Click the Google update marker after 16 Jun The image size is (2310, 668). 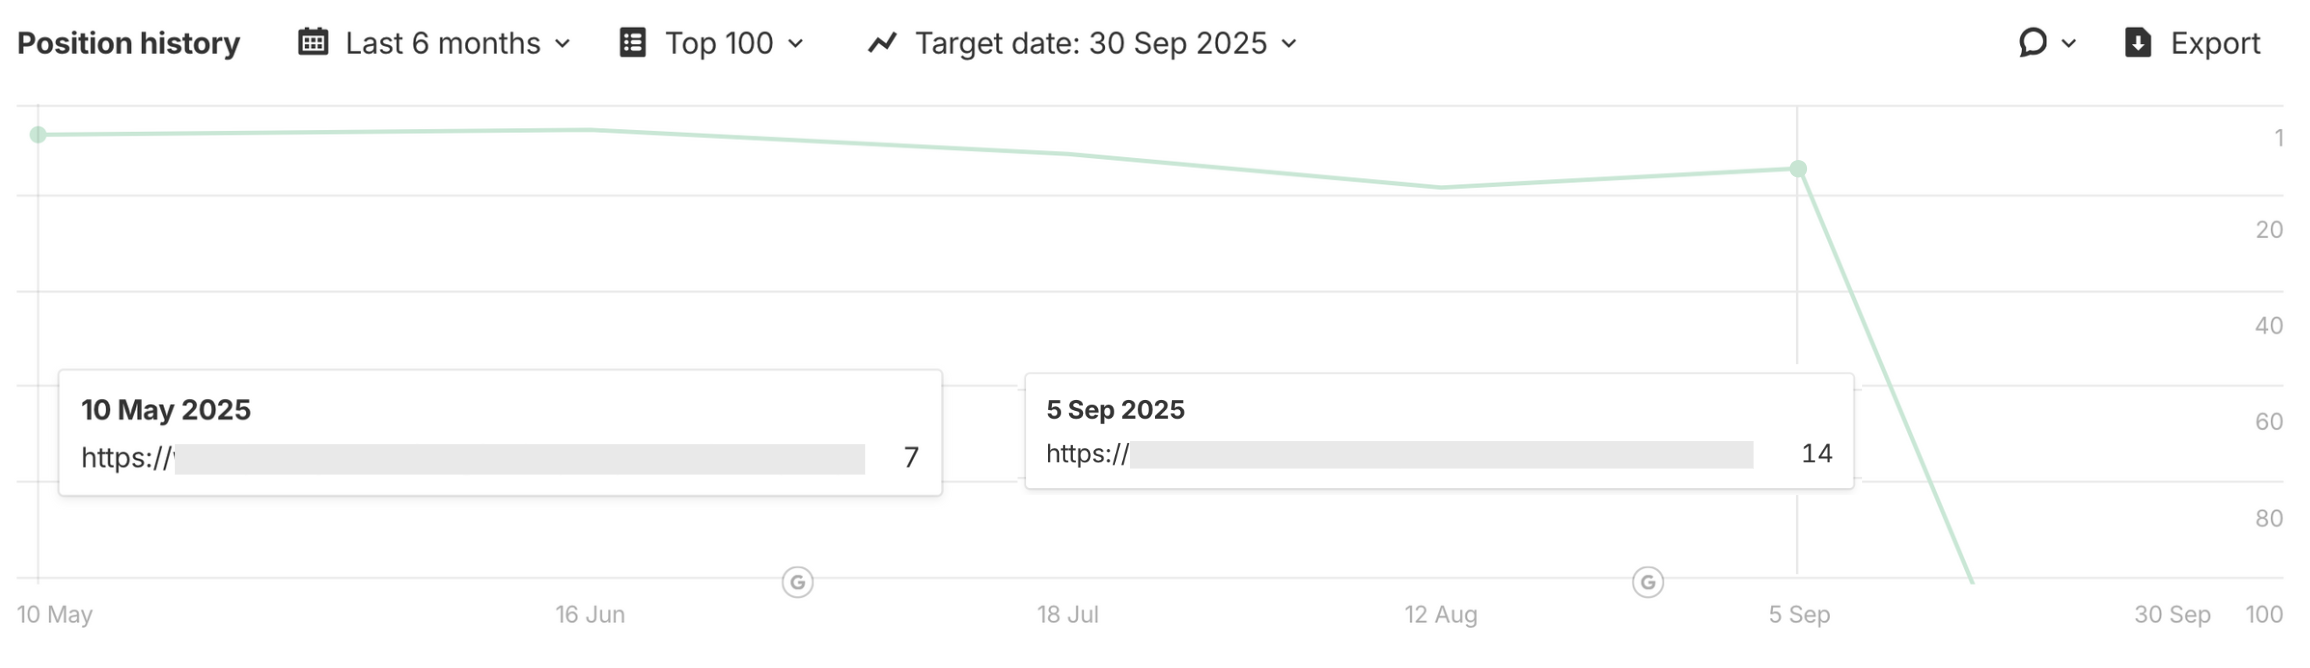pyautogui.click(x=797, y=582)
